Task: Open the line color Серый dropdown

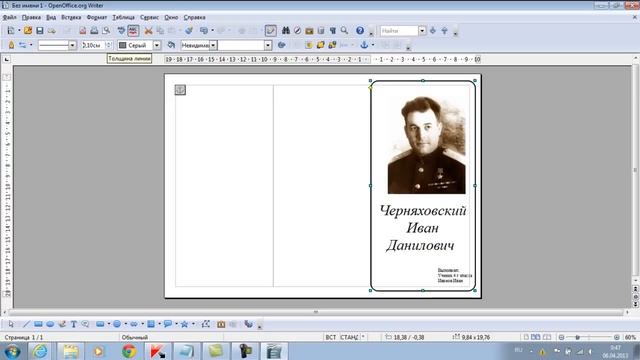Action: [157, 45]
